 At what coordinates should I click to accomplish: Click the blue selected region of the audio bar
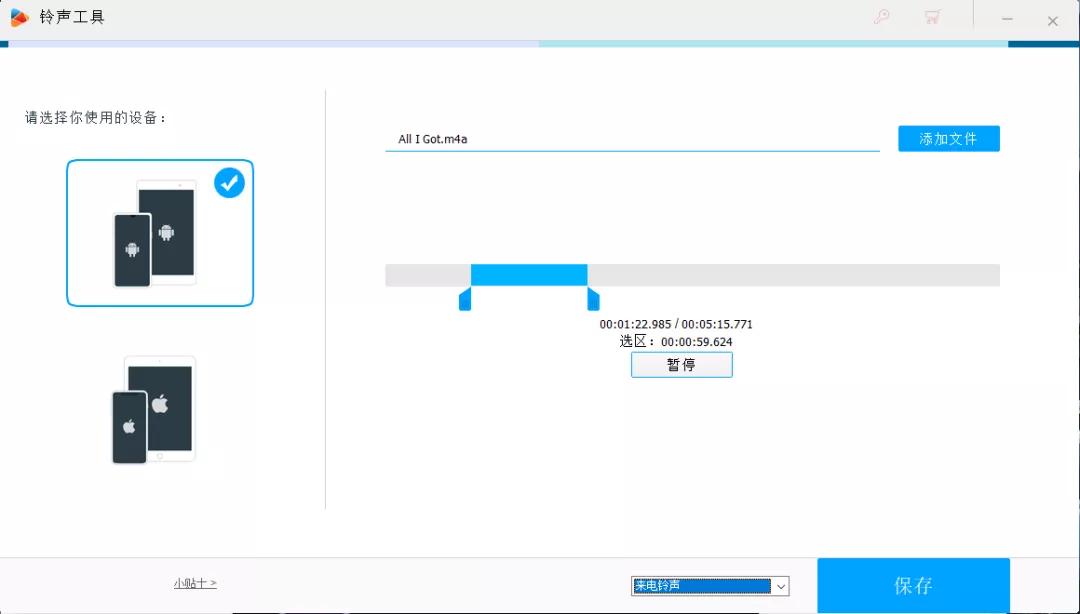(529, 275)
